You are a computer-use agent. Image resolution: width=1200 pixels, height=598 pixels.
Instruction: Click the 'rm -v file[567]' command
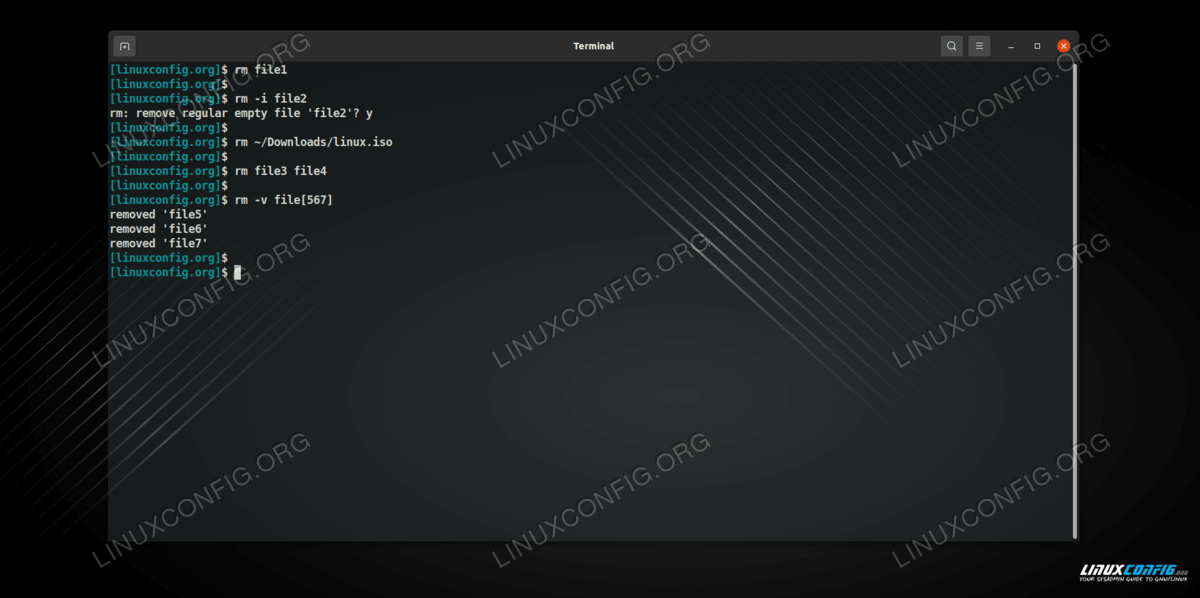283,200
